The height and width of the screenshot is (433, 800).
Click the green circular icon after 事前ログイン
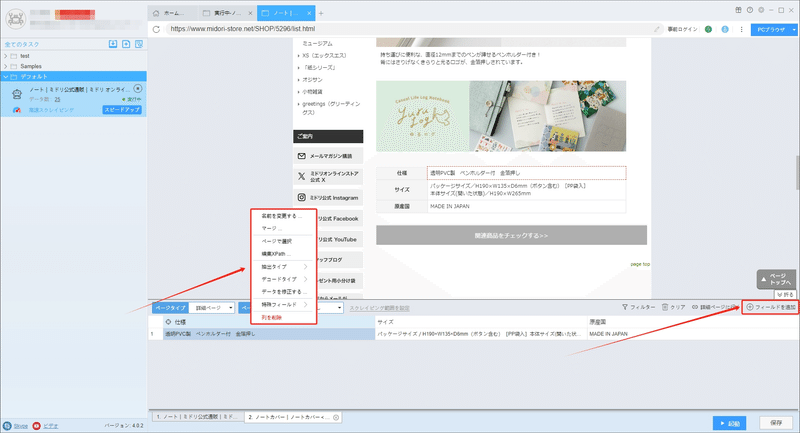click(708, 29)
